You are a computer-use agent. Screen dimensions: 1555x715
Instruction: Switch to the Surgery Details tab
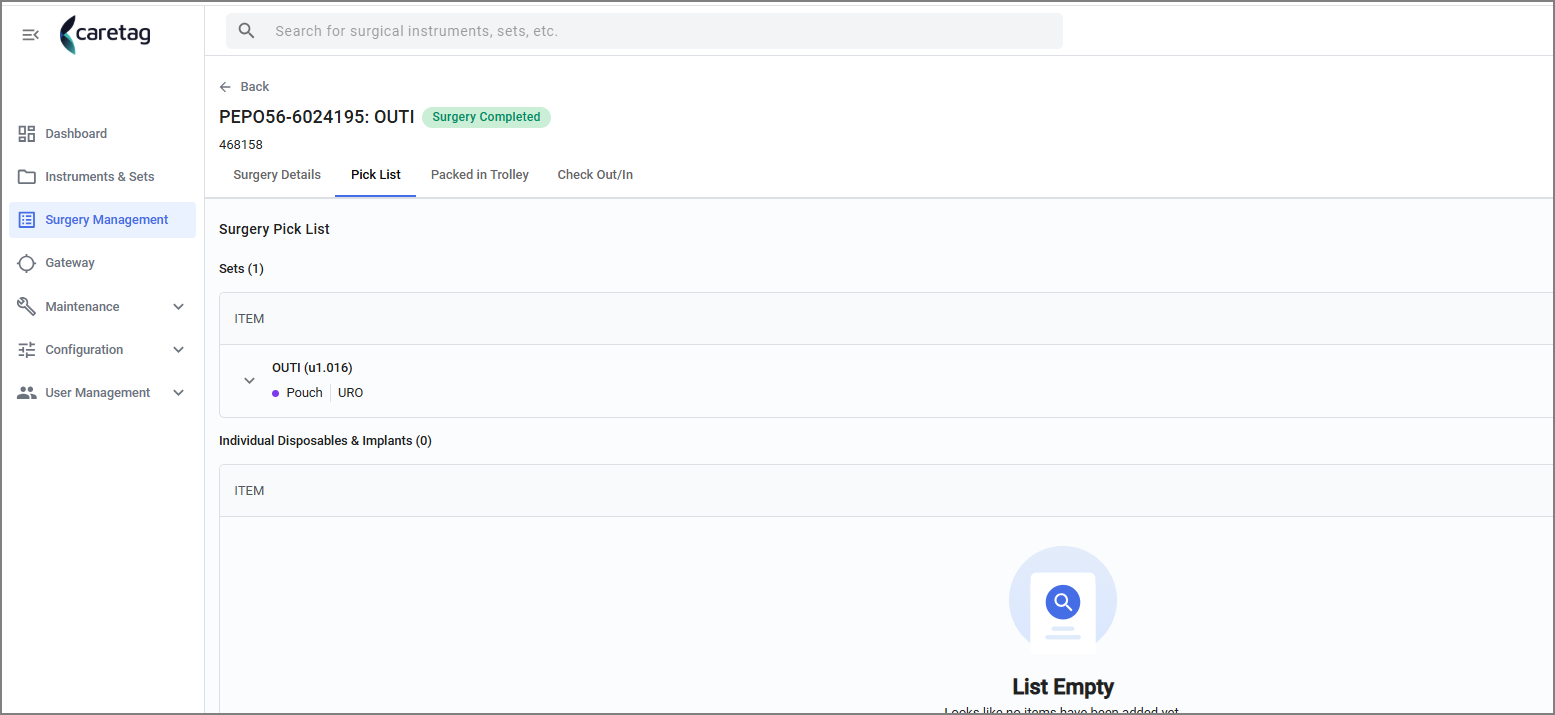pyautogui.click(x=277, y=175)
